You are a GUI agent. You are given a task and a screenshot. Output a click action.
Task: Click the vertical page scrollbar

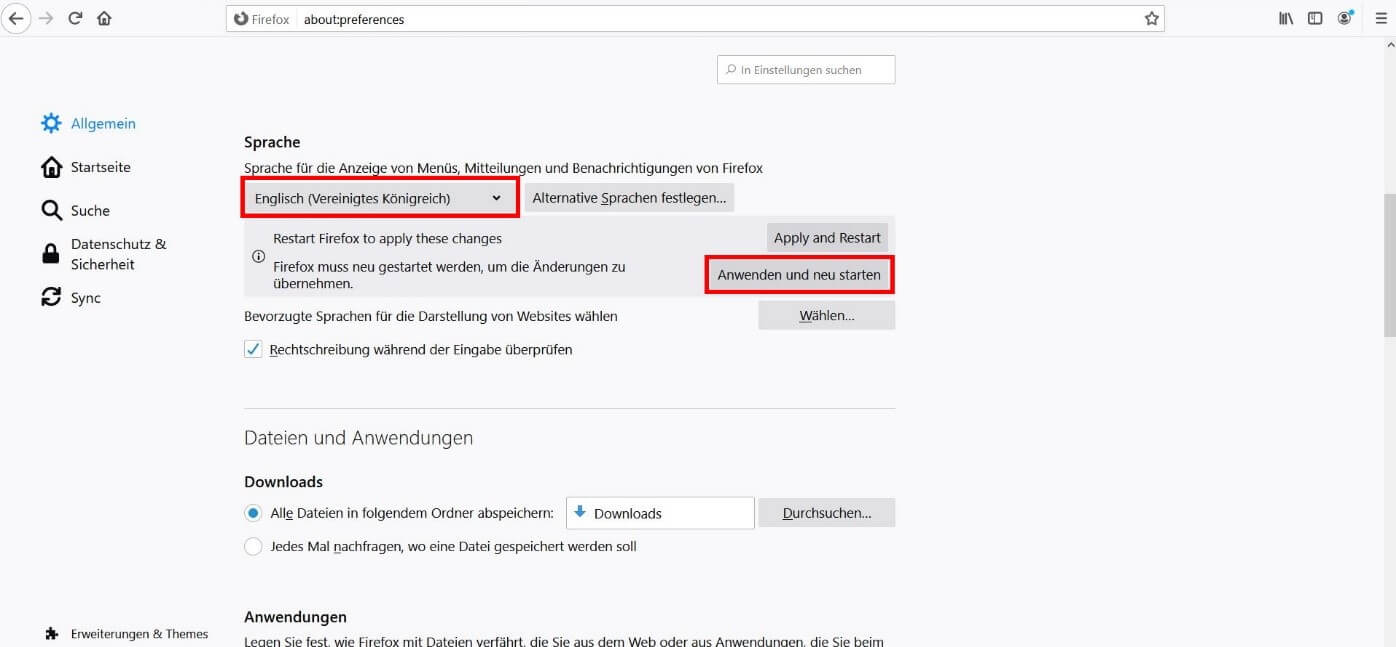point(1389,265)
